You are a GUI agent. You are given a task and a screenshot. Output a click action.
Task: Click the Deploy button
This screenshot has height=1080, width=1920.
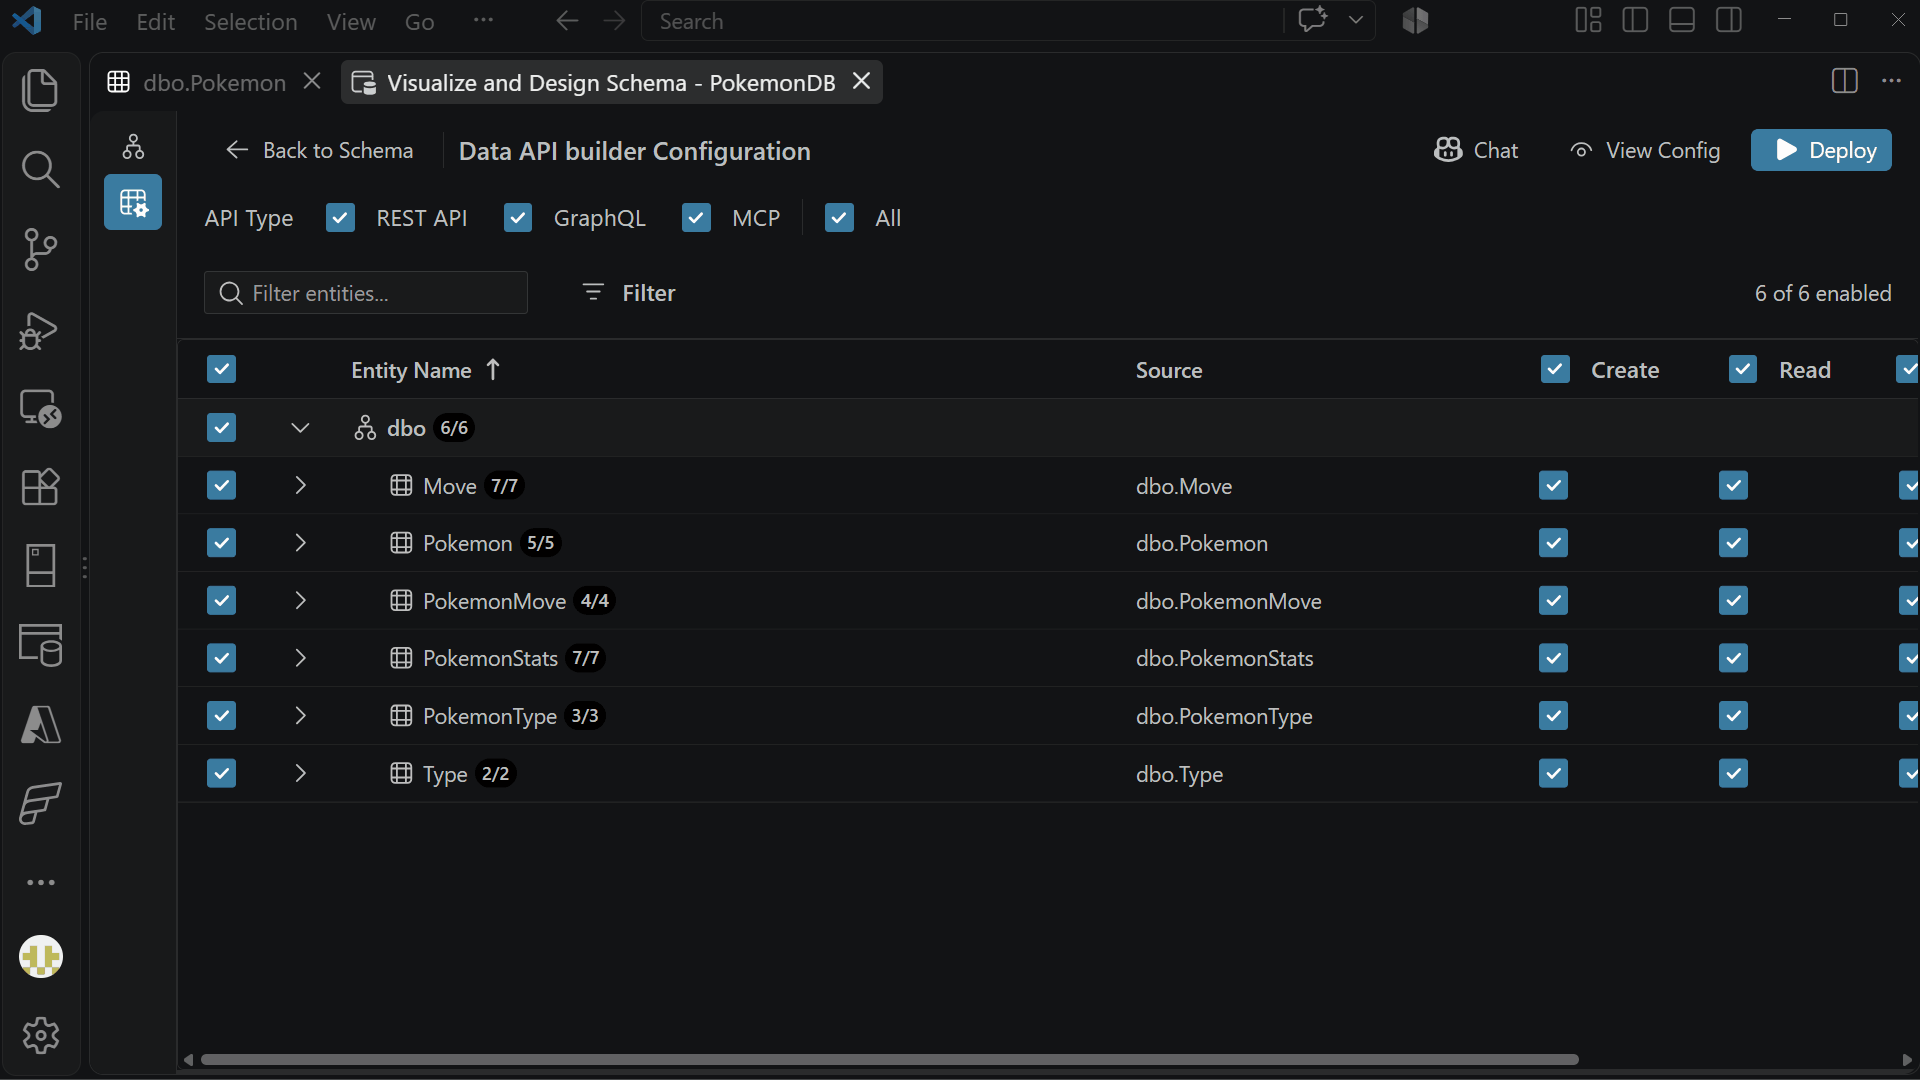coord(1821,150)
